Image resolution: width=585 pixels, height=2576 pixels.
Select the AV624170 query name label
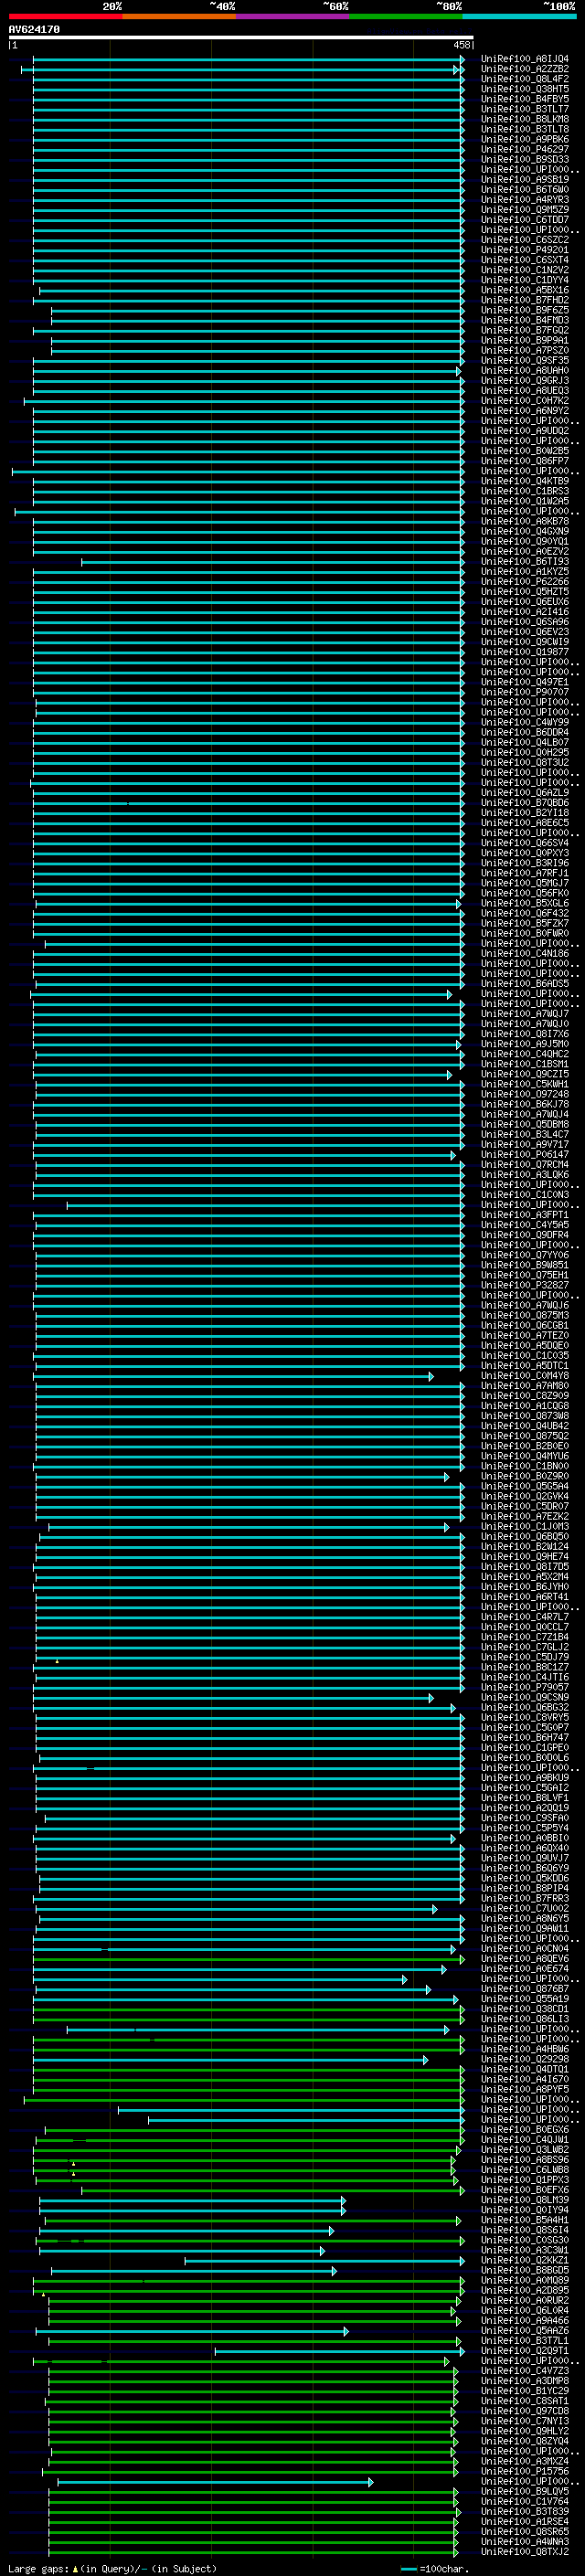point(34,30)
